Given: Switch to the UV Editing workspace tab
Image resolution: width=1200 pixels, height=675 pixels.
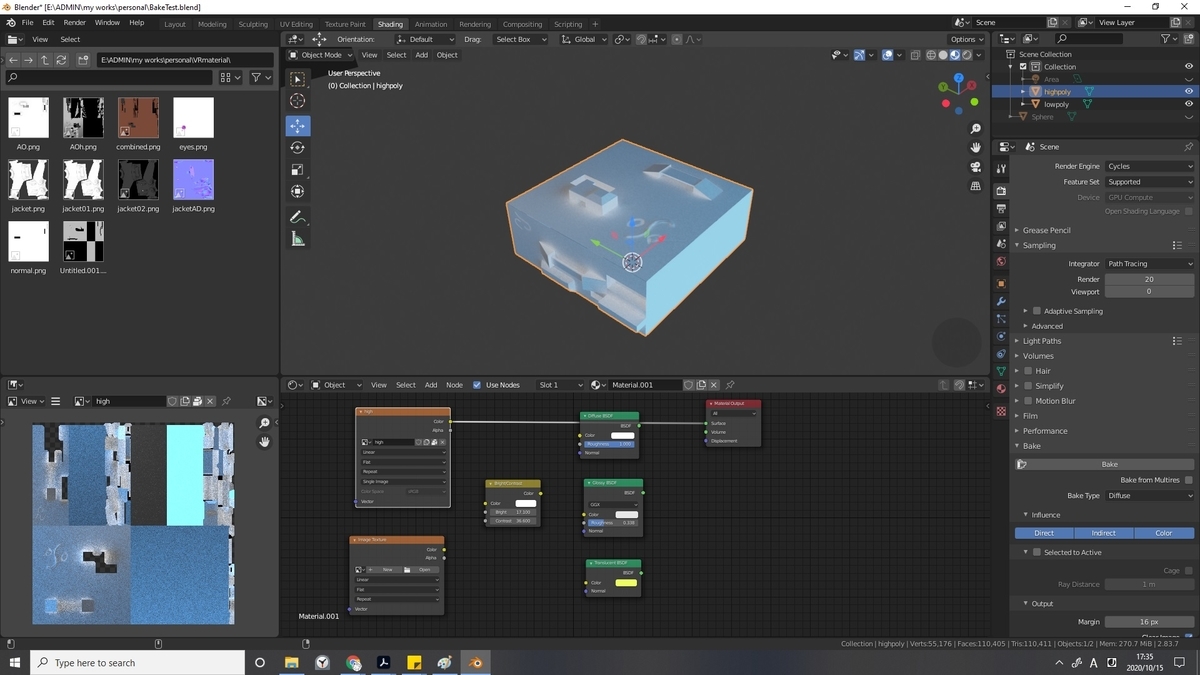Looking at the screenshot, I should (296, 24).
